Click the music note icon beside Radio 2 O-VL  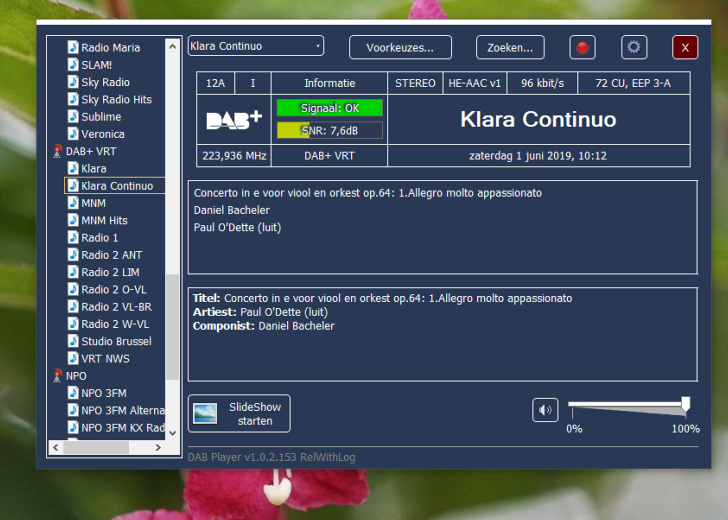73,289
